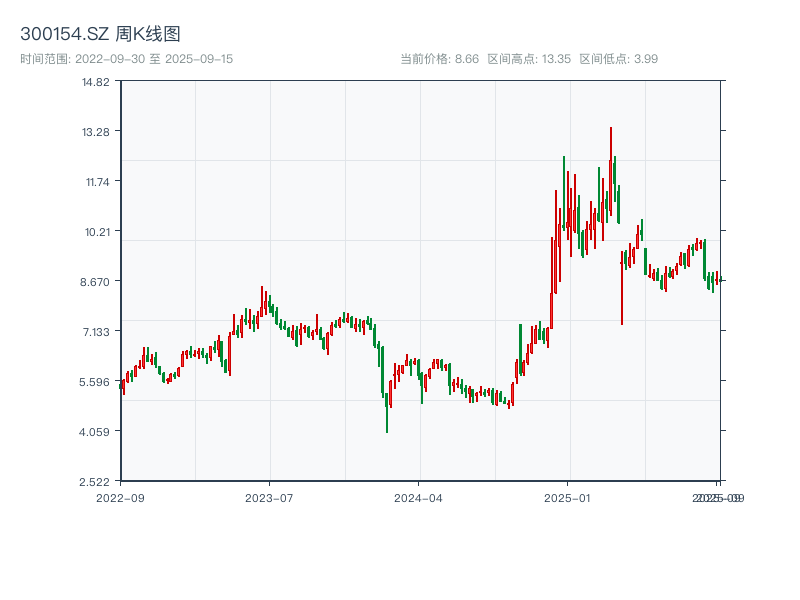Screen dimensions: 800x600
Task: Click the 13.28 y-axis price label
Action: tap(96, 132)
